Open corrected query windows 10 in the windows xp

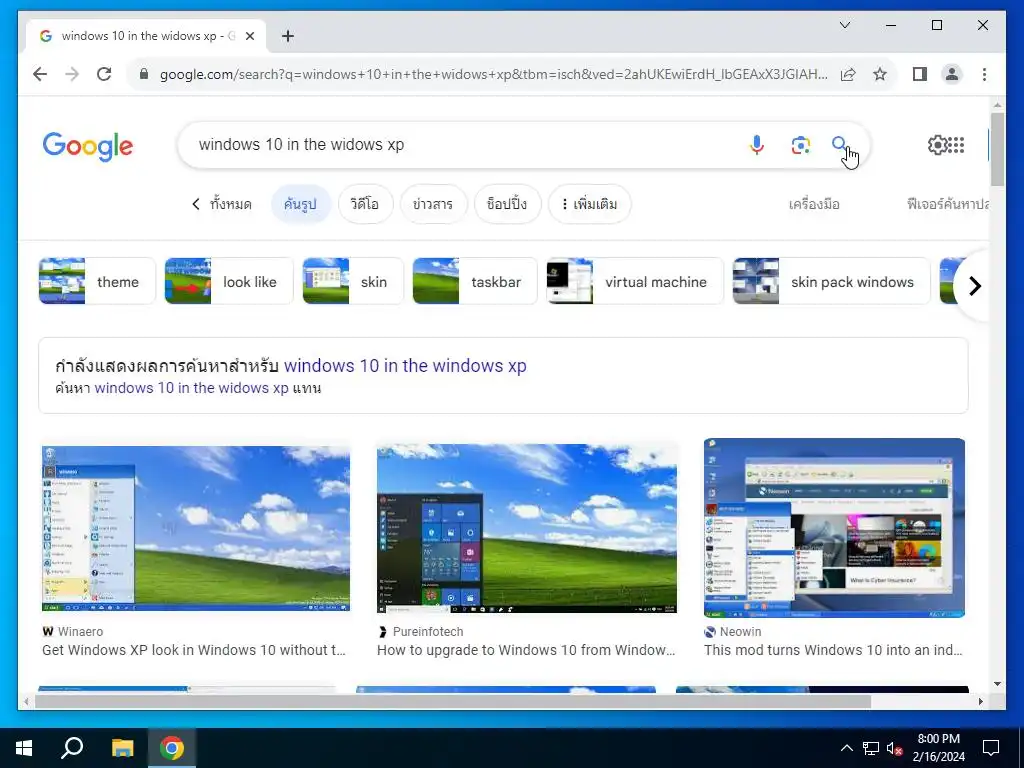point(405,365)
